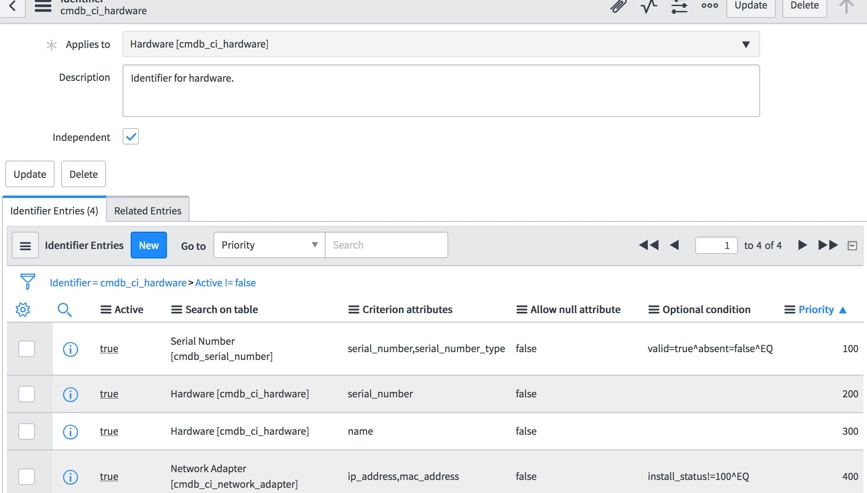Click the Network Adapter [cmdb_ci_network_adapter] cell

pyautogui.click(x=234, y=476)
